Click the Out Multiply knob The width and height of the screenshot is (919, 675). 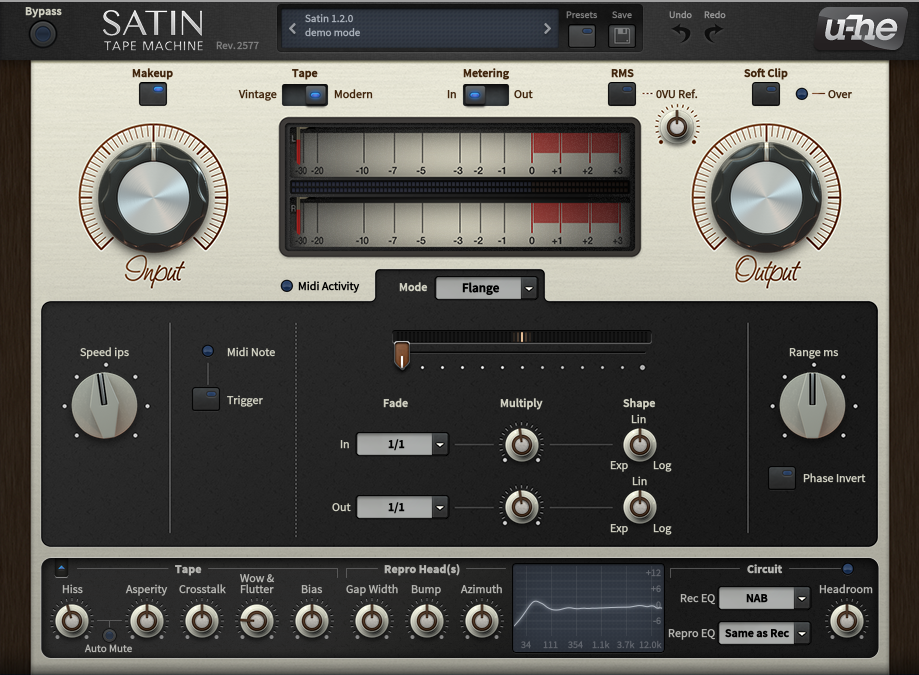pos(521,507)
